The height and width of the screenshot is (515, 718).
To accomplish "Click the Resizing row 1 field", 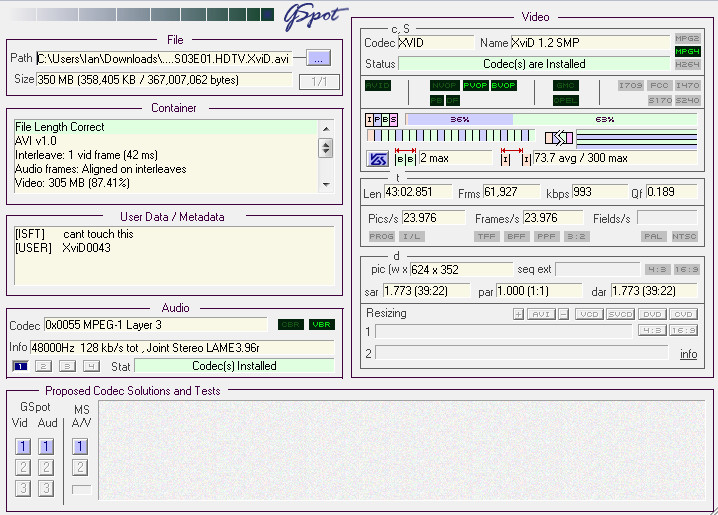I will (x=504, y=331).
